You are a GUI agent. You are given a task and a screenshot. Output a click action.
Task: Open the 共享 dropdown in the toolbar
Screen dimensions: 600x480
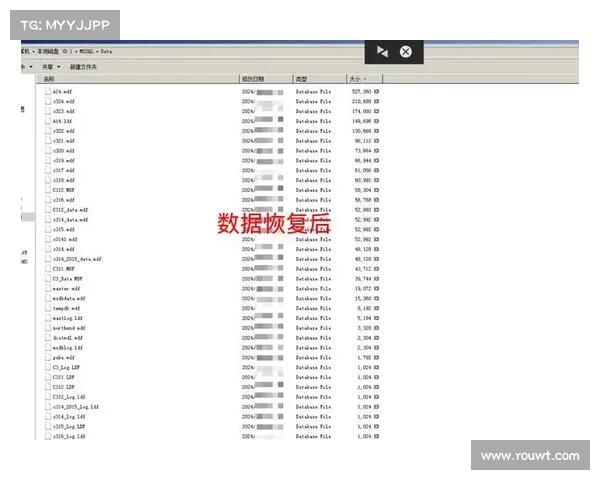(51, 67)
